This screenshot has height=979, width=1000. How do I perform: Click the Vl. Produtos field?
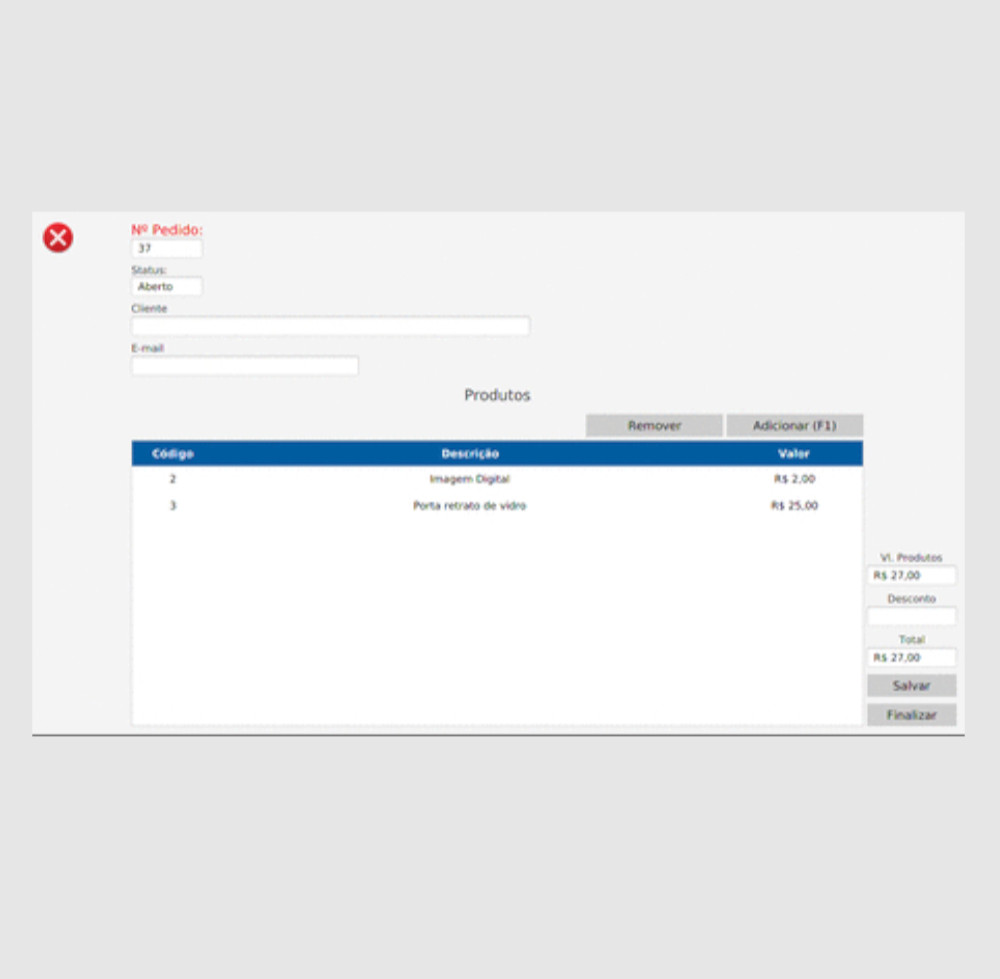pyautogui.click(x=911, y=576)
